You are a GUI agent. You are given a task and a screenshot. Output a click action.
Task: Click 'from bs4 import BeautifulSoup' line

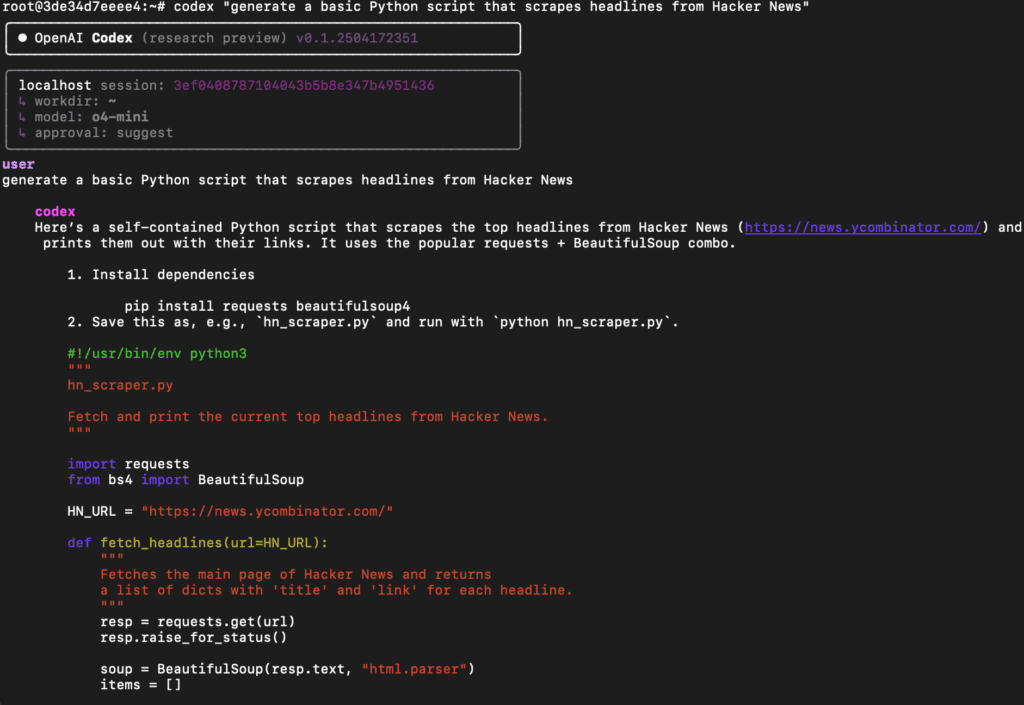[185, 480]
